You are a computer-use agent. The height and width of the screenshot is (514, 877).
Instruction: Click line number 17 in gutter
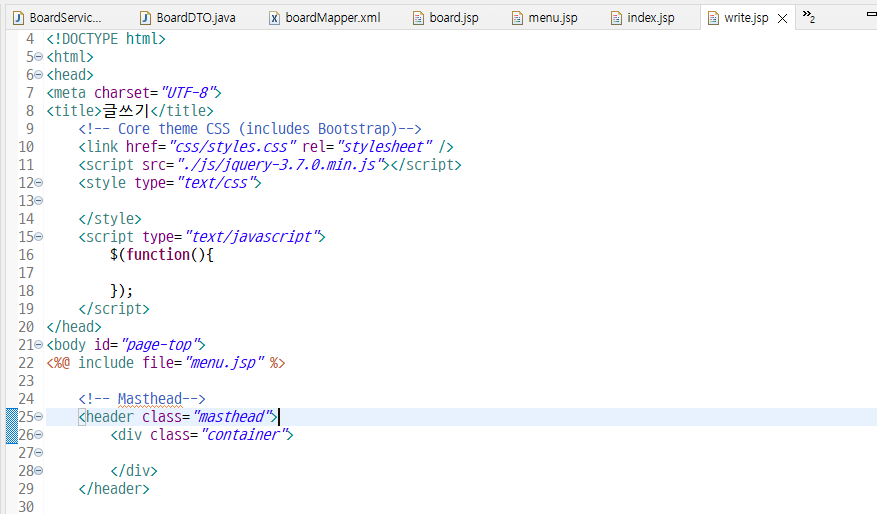pyautogui.click(x=26, y=272)
